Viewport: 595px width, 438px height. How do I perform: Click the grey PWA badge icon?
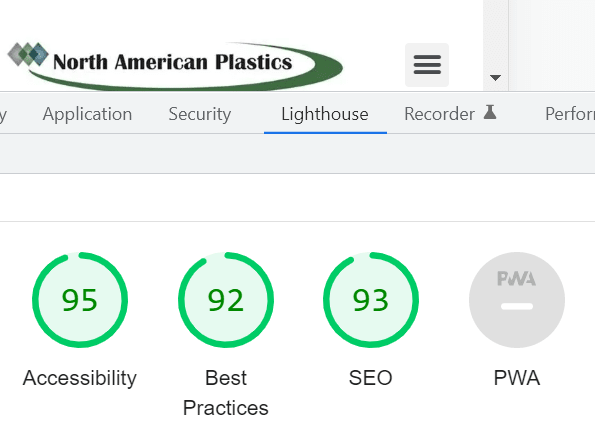click(x=517, y=300)
